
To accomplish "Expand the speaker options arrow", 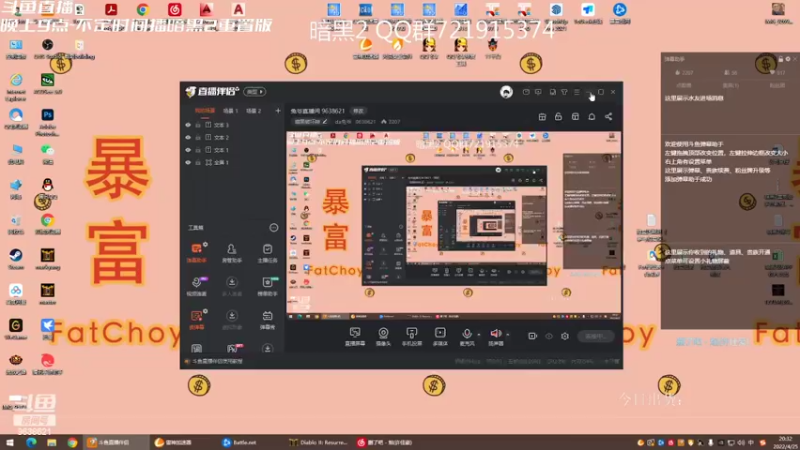I will 508,335.
